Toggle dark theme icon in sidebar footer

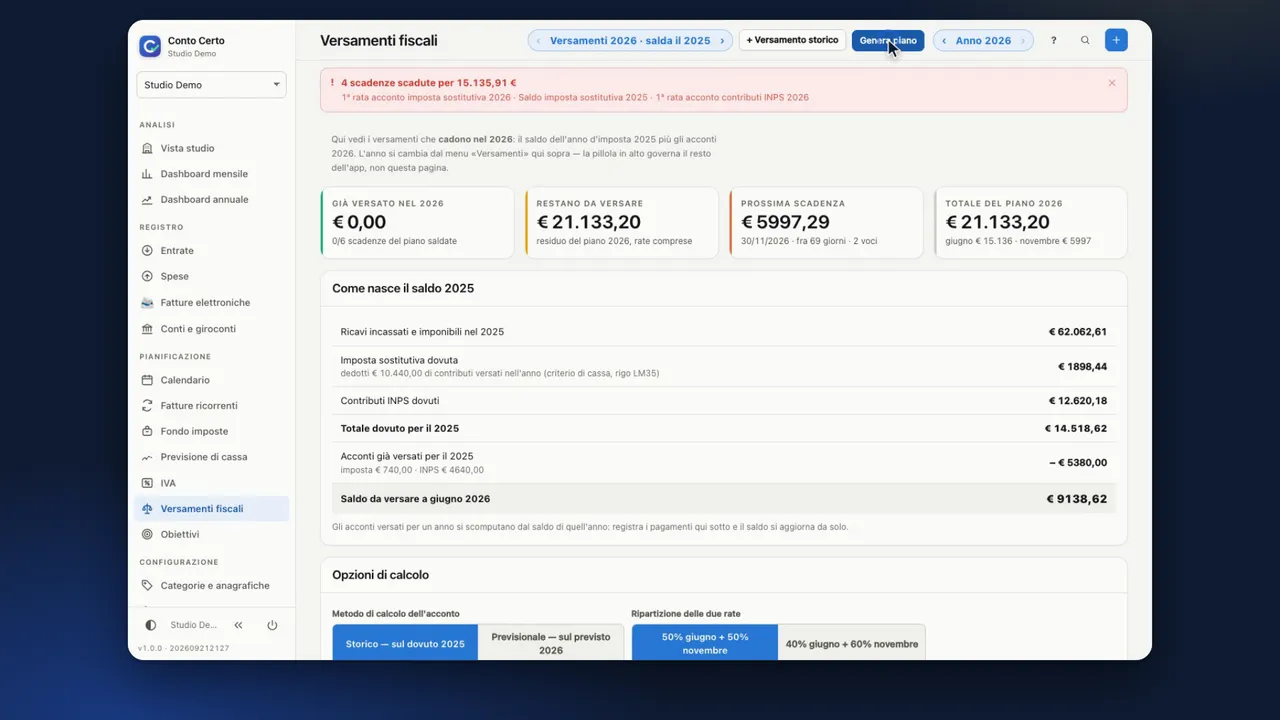pyautogui.click(x=151, y=625)
